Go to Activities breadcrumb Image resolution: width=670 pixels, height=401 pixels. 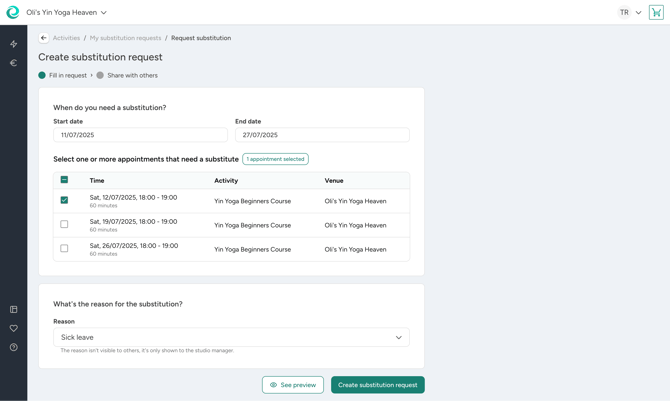pyautogui.click(x=66, y=38)
